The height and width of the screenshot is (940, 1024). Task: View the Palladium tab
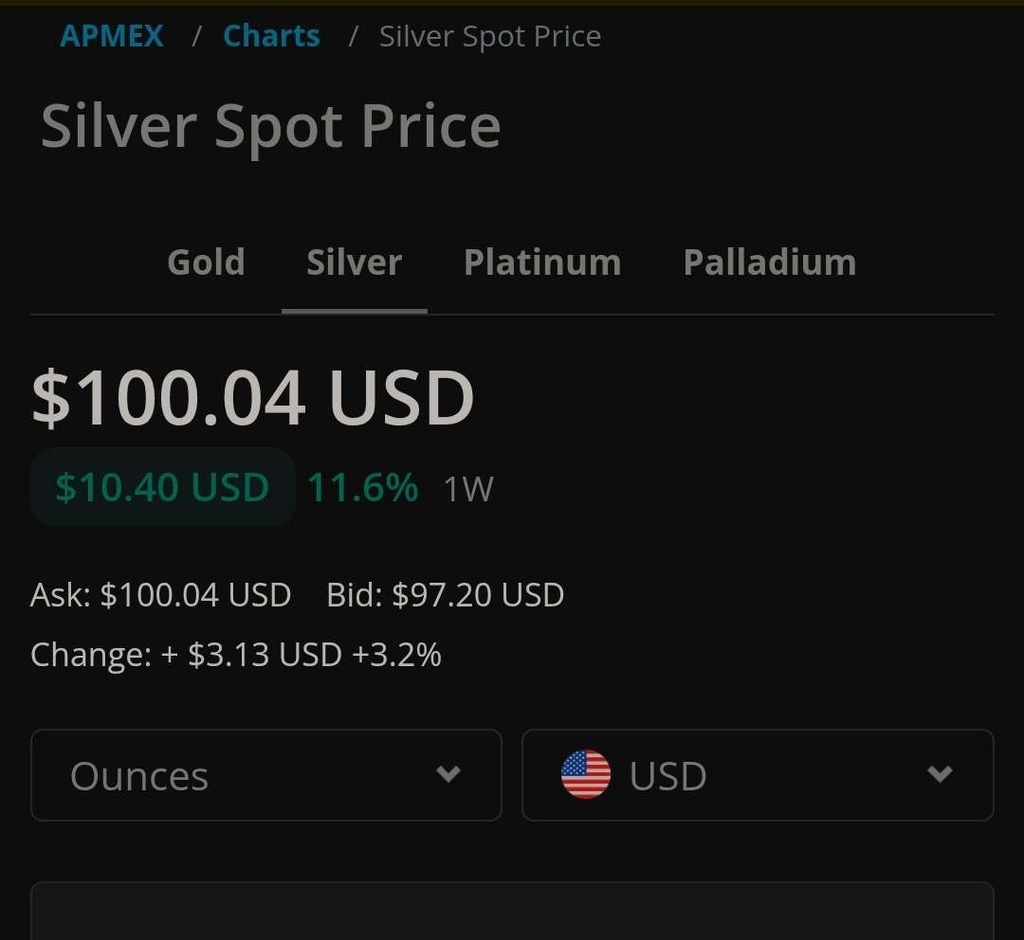click(x=769, y=262)
